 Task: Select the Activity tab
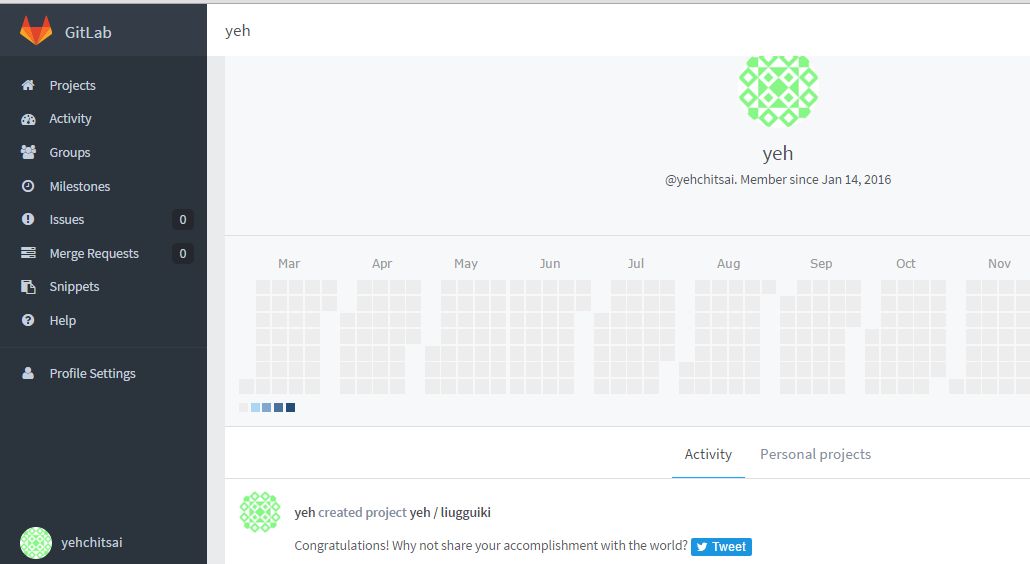(708, 454)
